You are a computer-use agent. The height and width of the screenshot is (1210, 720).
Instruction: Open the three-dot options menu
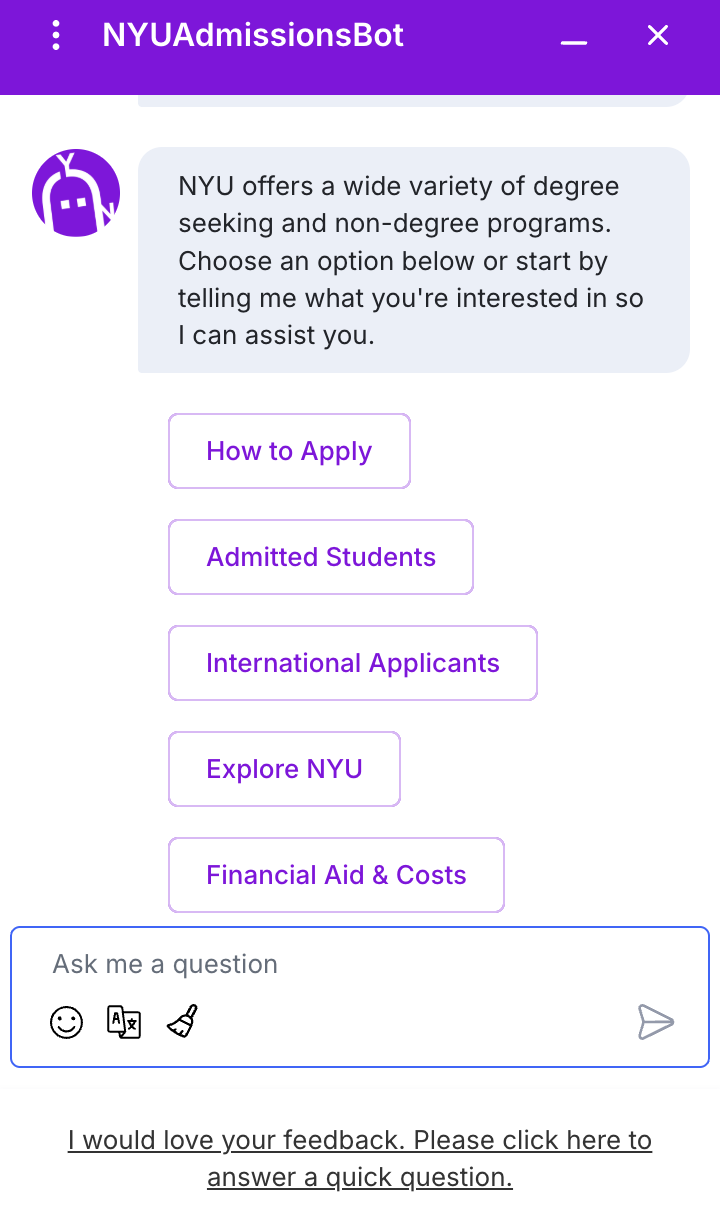coord(56,36)
